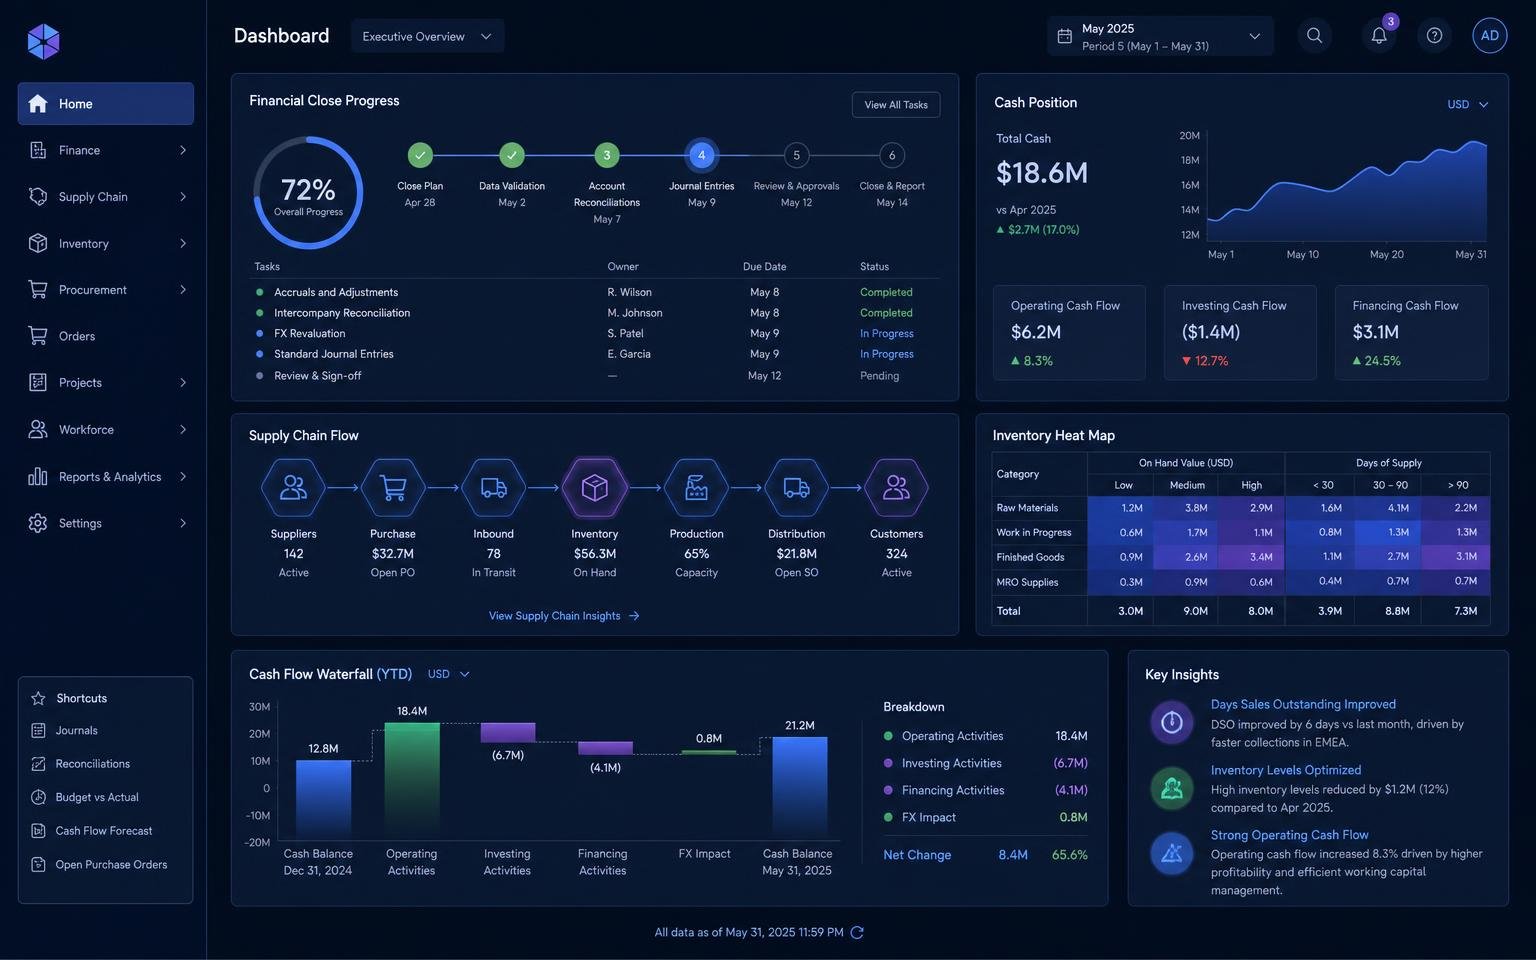The width and height of the screenshot is (1536, 960).
Task: Refresh data using the reload icon
Action: (857, 932)
